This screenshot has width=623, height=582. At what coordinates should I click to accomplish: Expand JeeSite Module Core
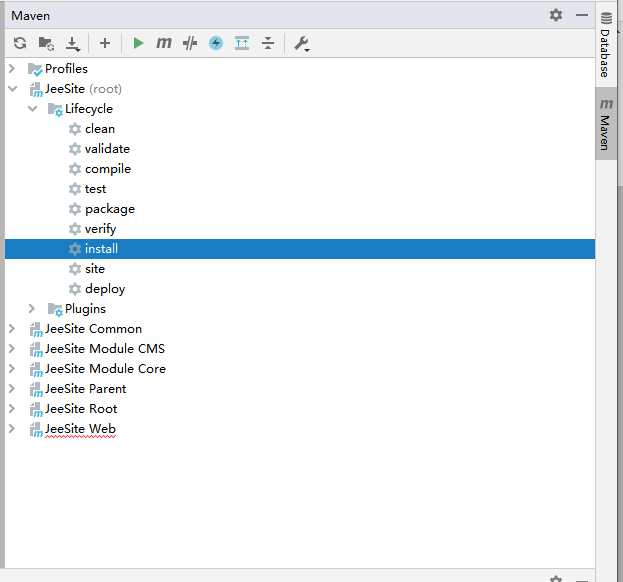[12, 369]
